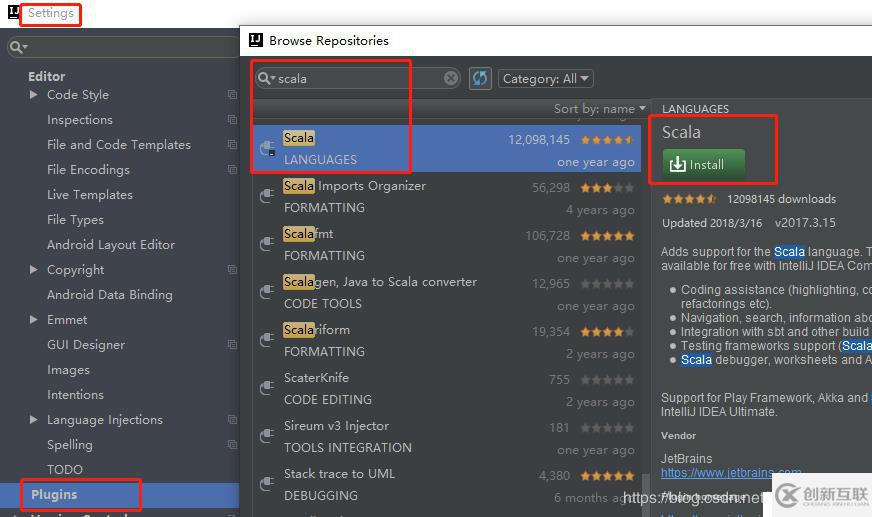Open File Encodings settings
Image resolution: width=872 pixels, height=517 pixels.
click(88, 170)
